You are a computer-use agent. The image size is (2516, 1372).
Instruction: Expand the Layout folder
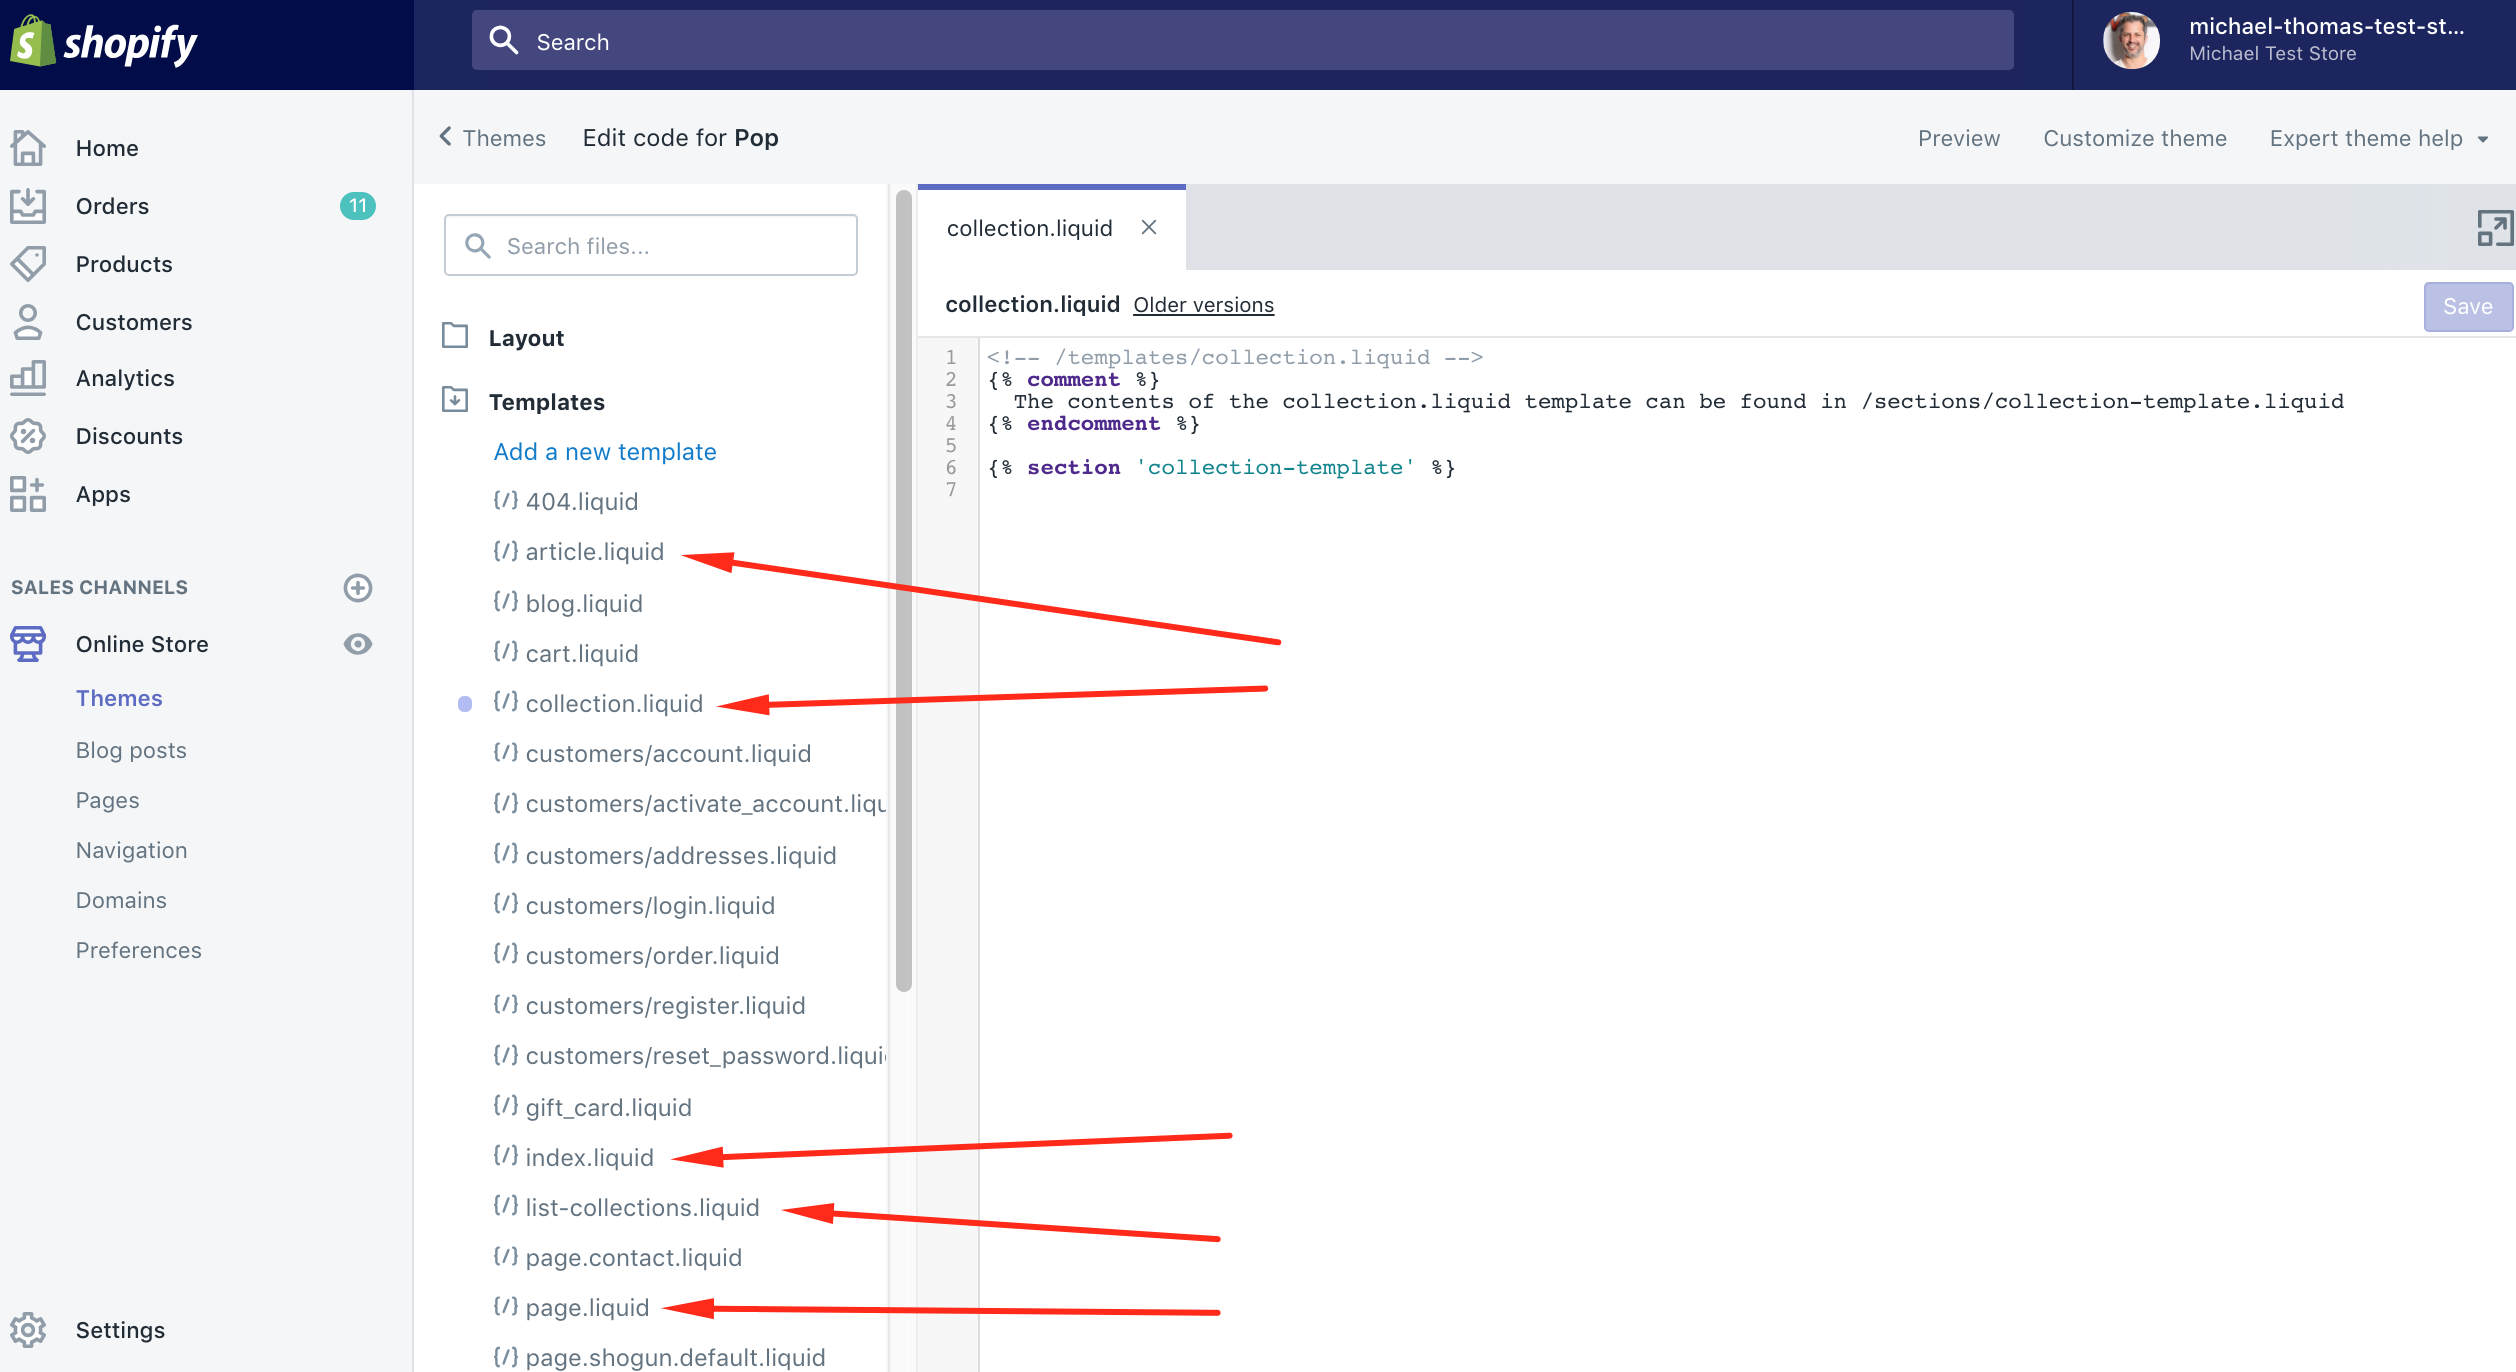[x=503, y=338]
